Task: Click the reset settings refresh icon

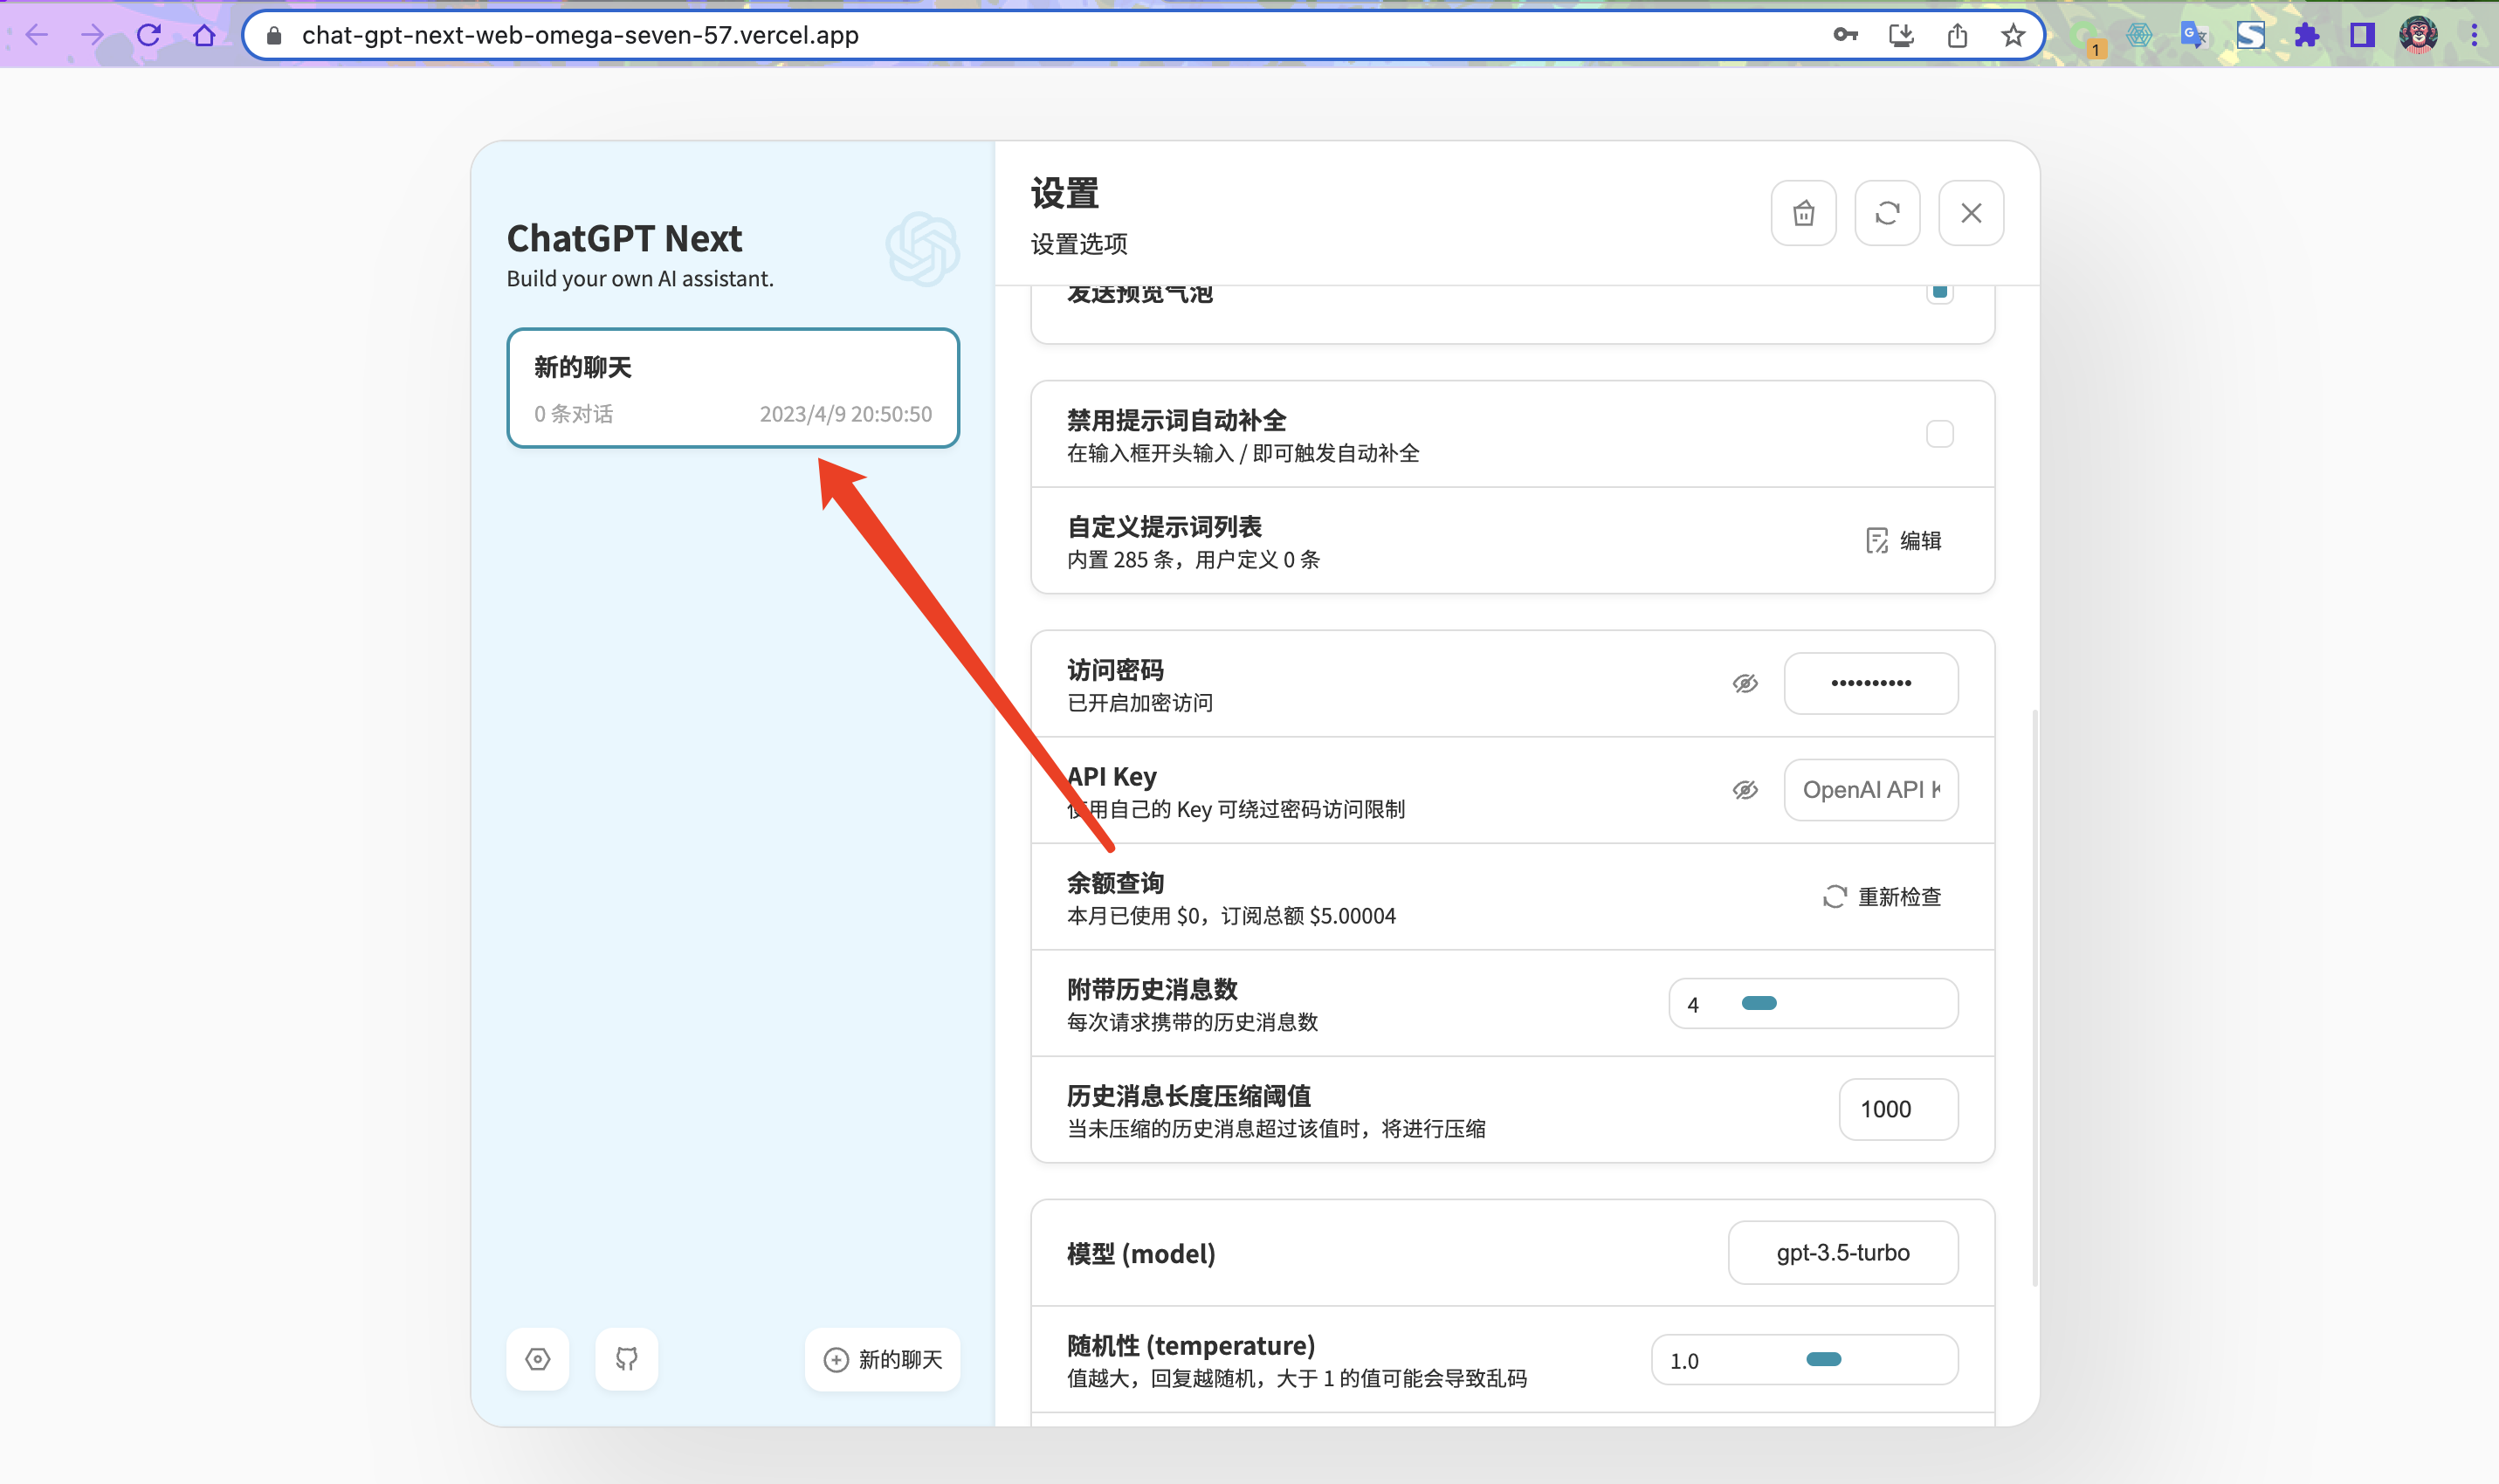Action: (x=1887, y=213)
